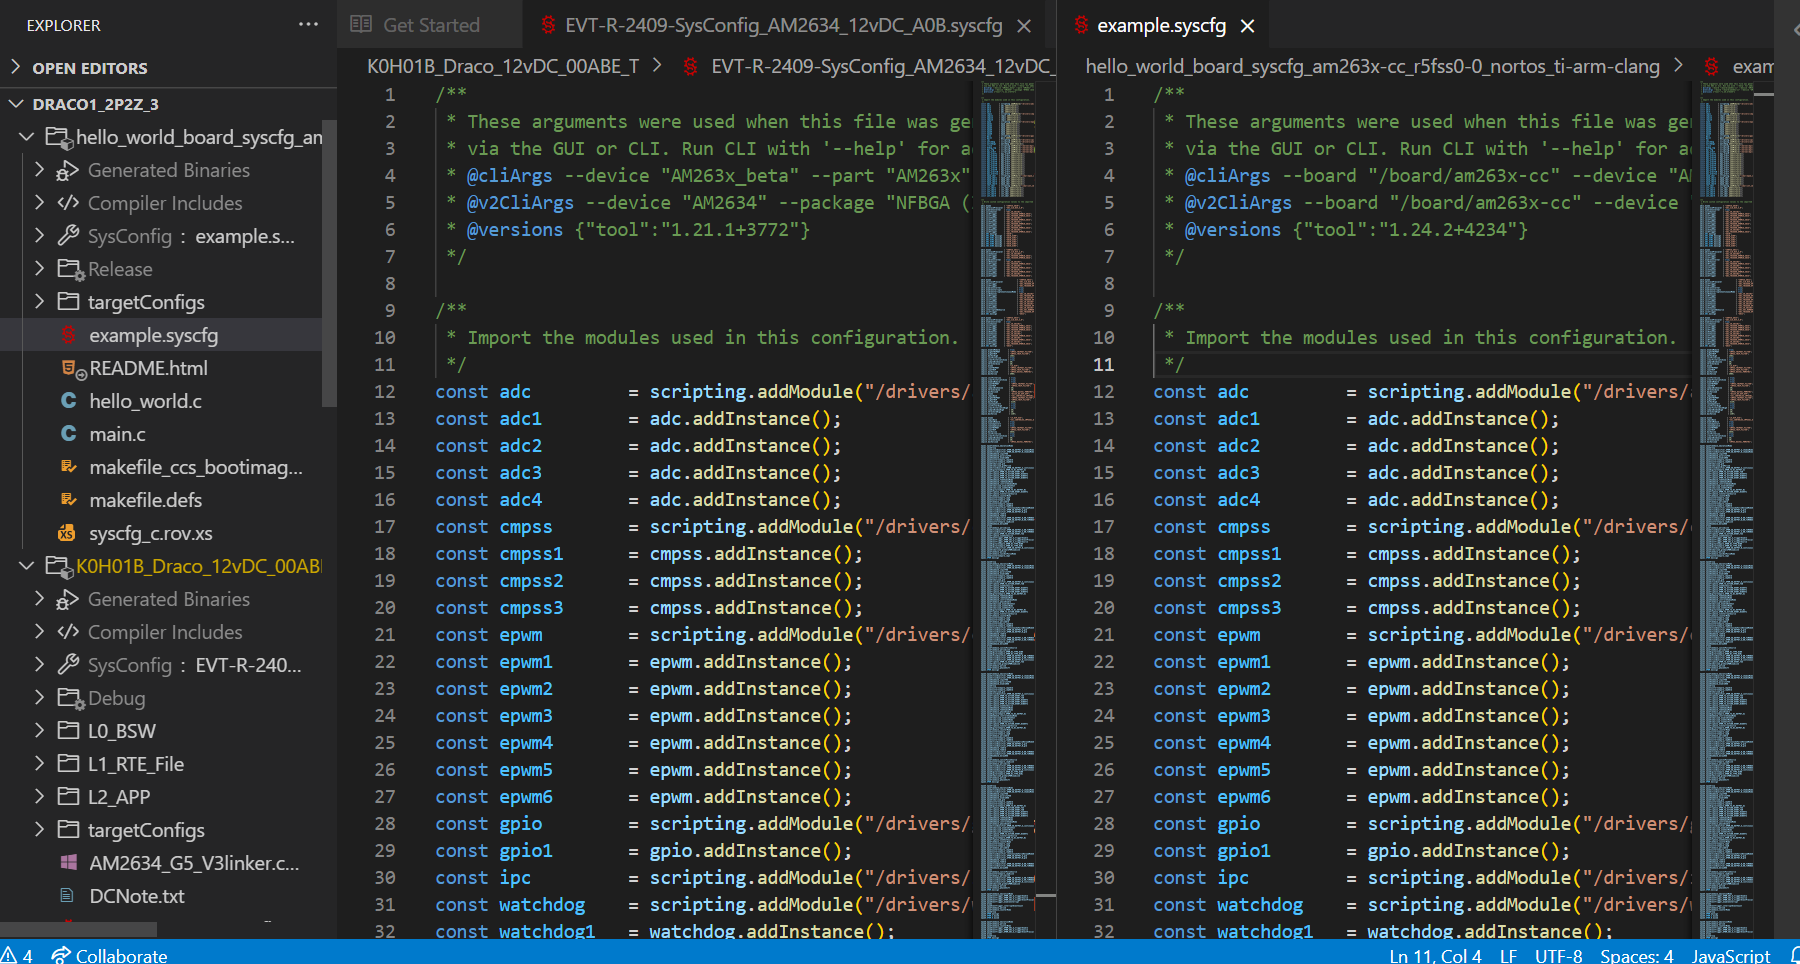
Task: Click the Explorer vertical scrollbar
Action: click(329, 265)
